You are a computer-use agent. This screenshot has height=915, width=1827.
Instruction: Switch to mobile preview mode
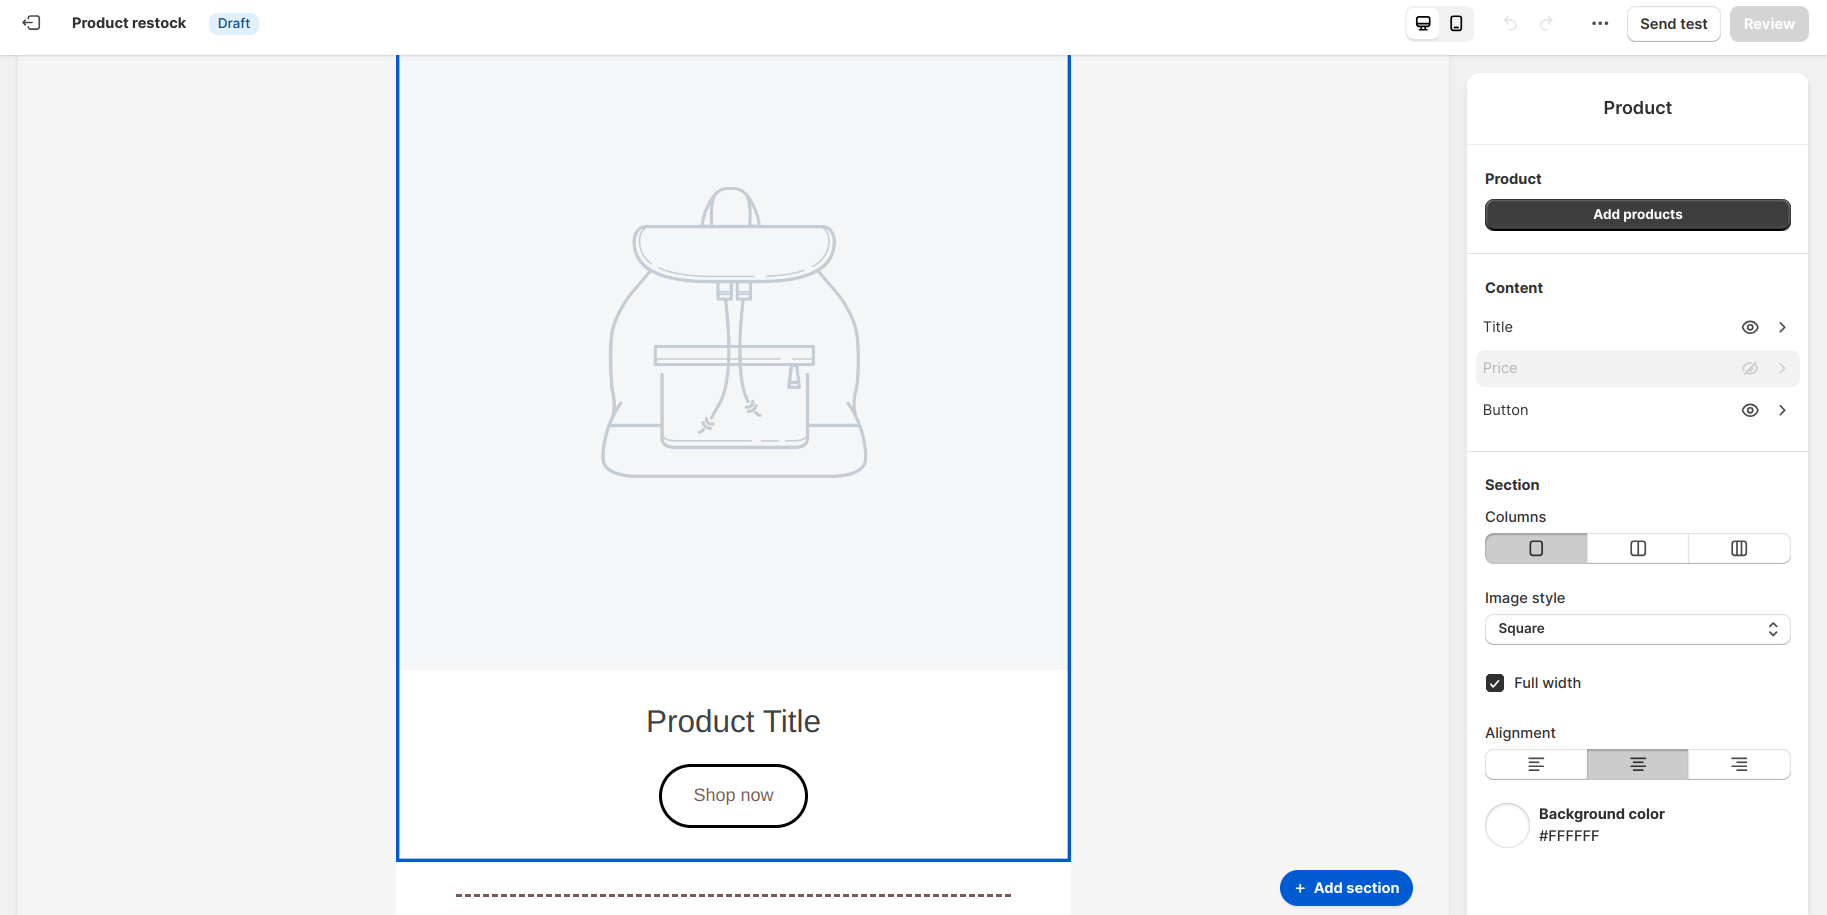click(1456, 22)
